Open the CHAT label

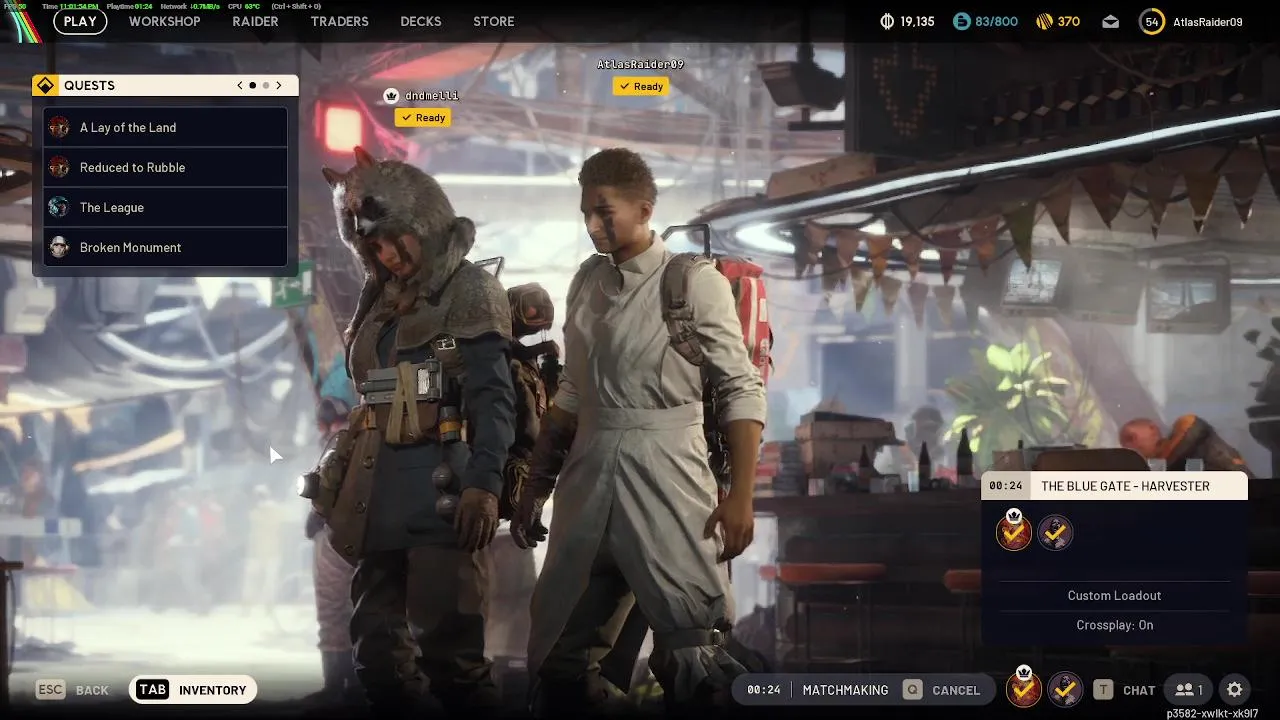(x=1139, y=690)
